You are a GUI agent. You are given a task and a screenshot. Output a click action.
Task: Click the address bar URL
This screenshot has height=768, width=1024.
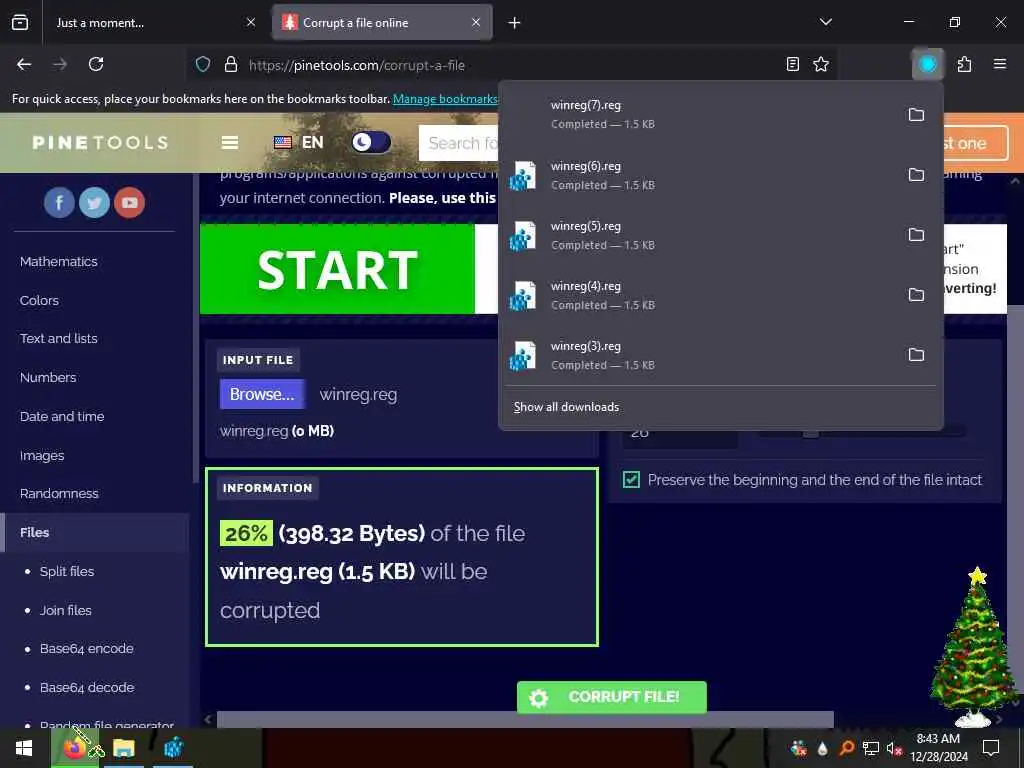[x=357, y=65]
